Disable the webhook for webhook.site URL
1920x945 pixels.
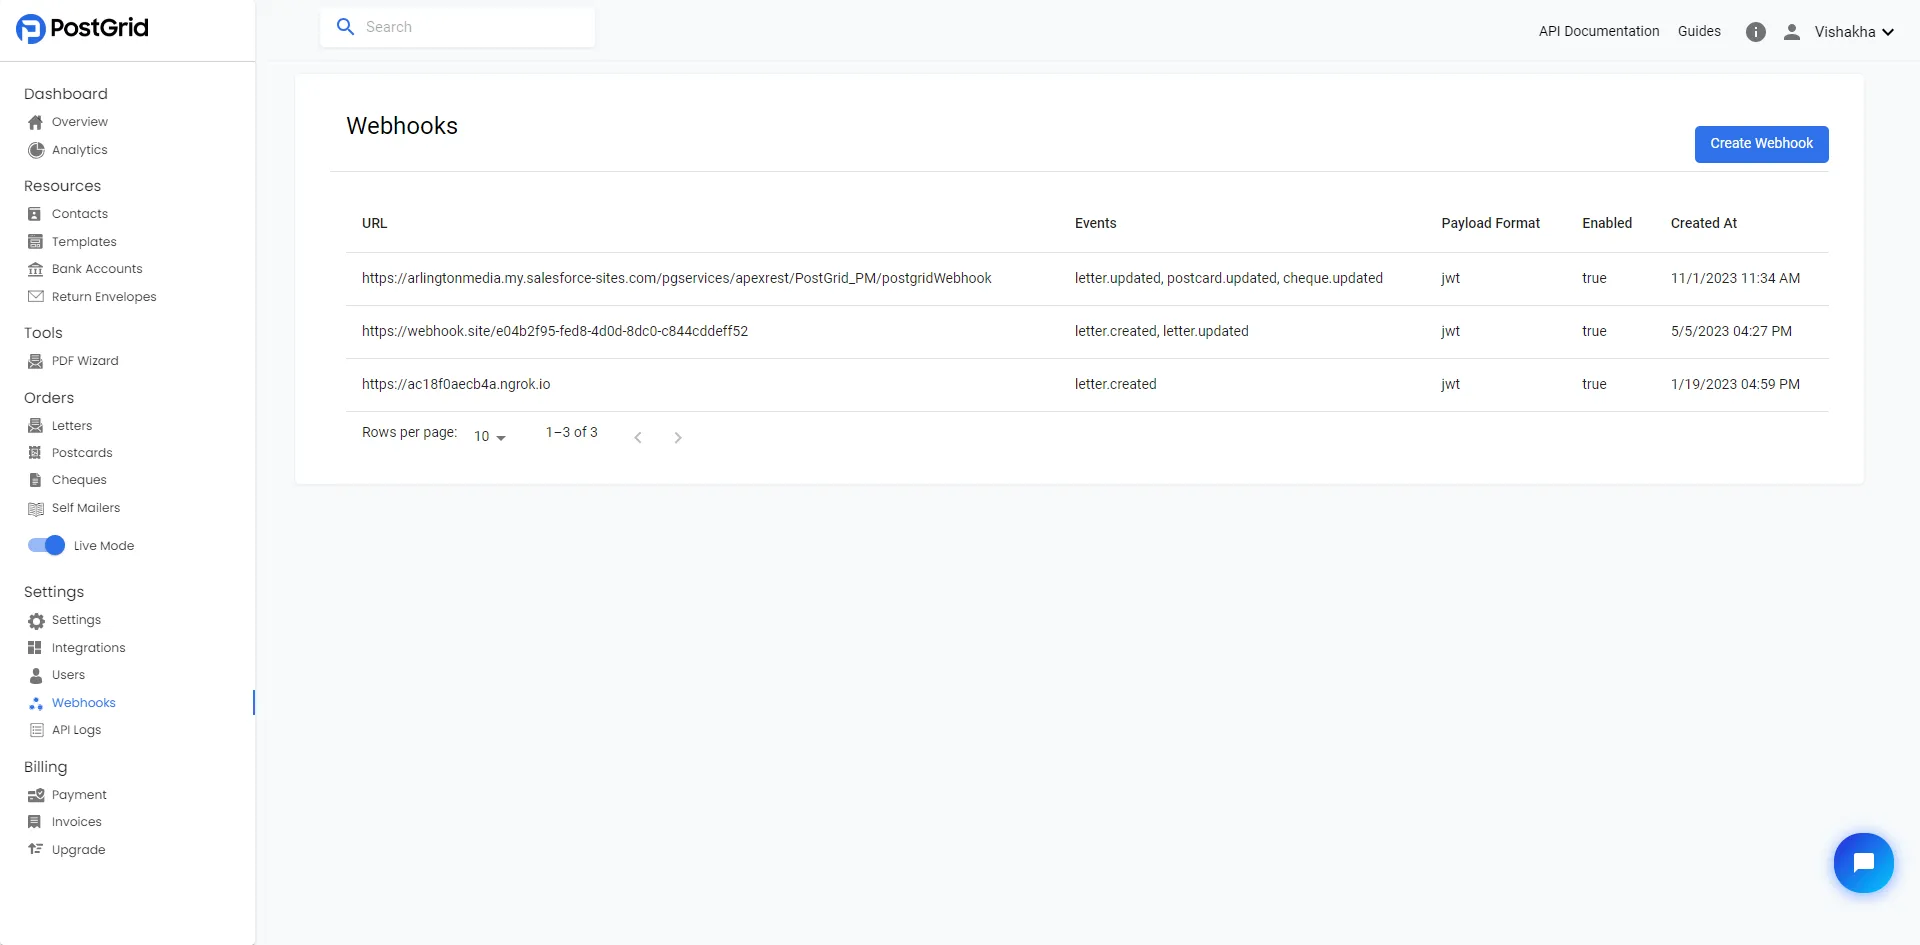click(x=1595, y=331)
